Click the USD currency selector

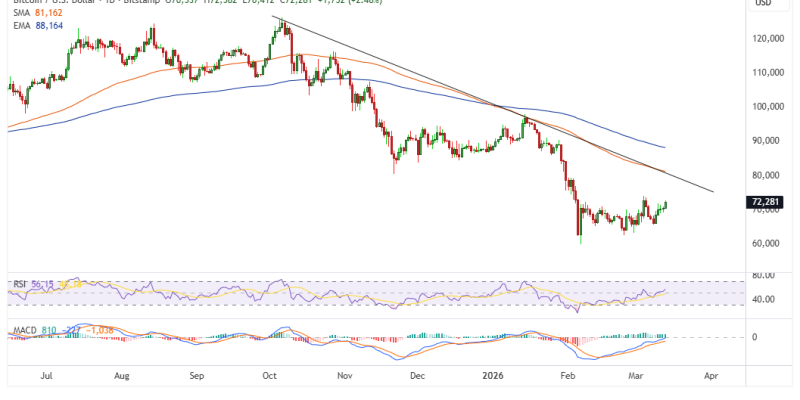tap(762, 3)
